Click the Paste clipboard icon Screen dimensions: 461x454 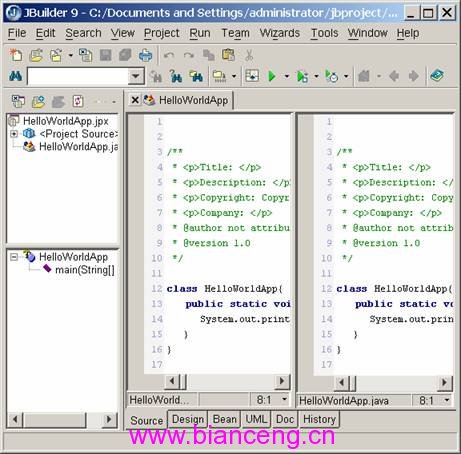pos(229,55)
